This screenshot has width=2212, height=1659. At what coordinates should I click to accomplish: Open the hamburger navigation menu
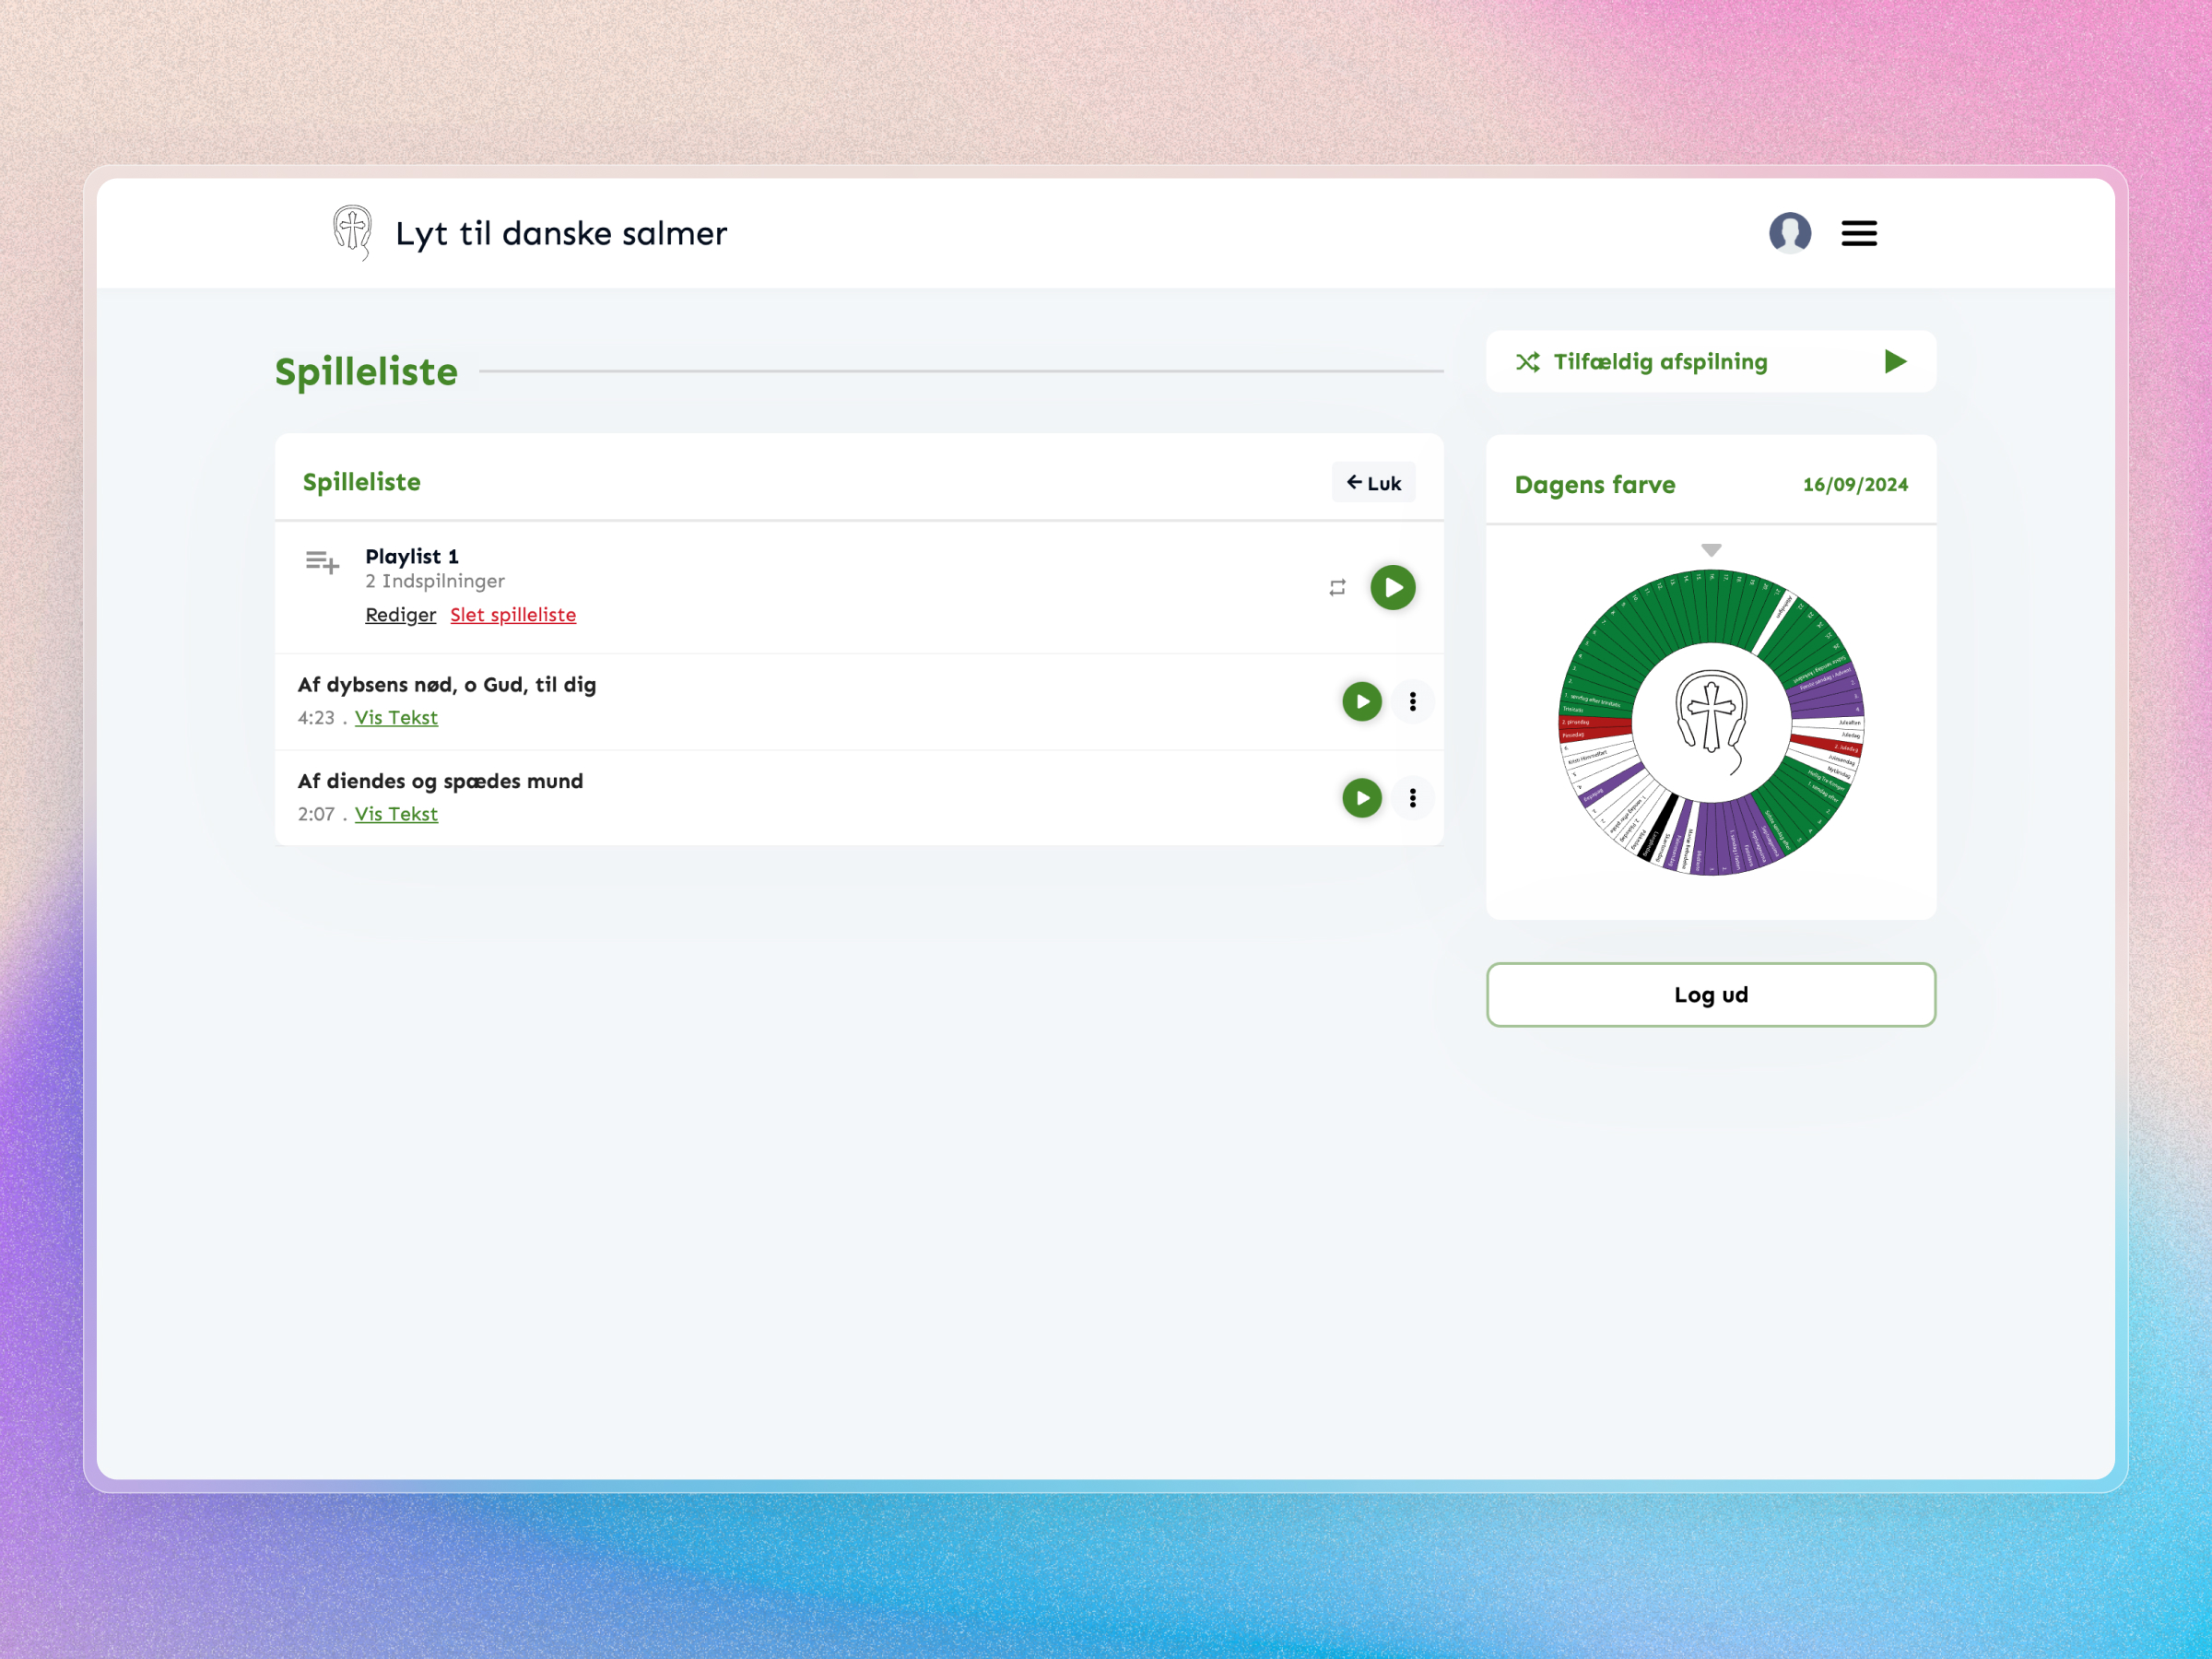coord(1859,233)
